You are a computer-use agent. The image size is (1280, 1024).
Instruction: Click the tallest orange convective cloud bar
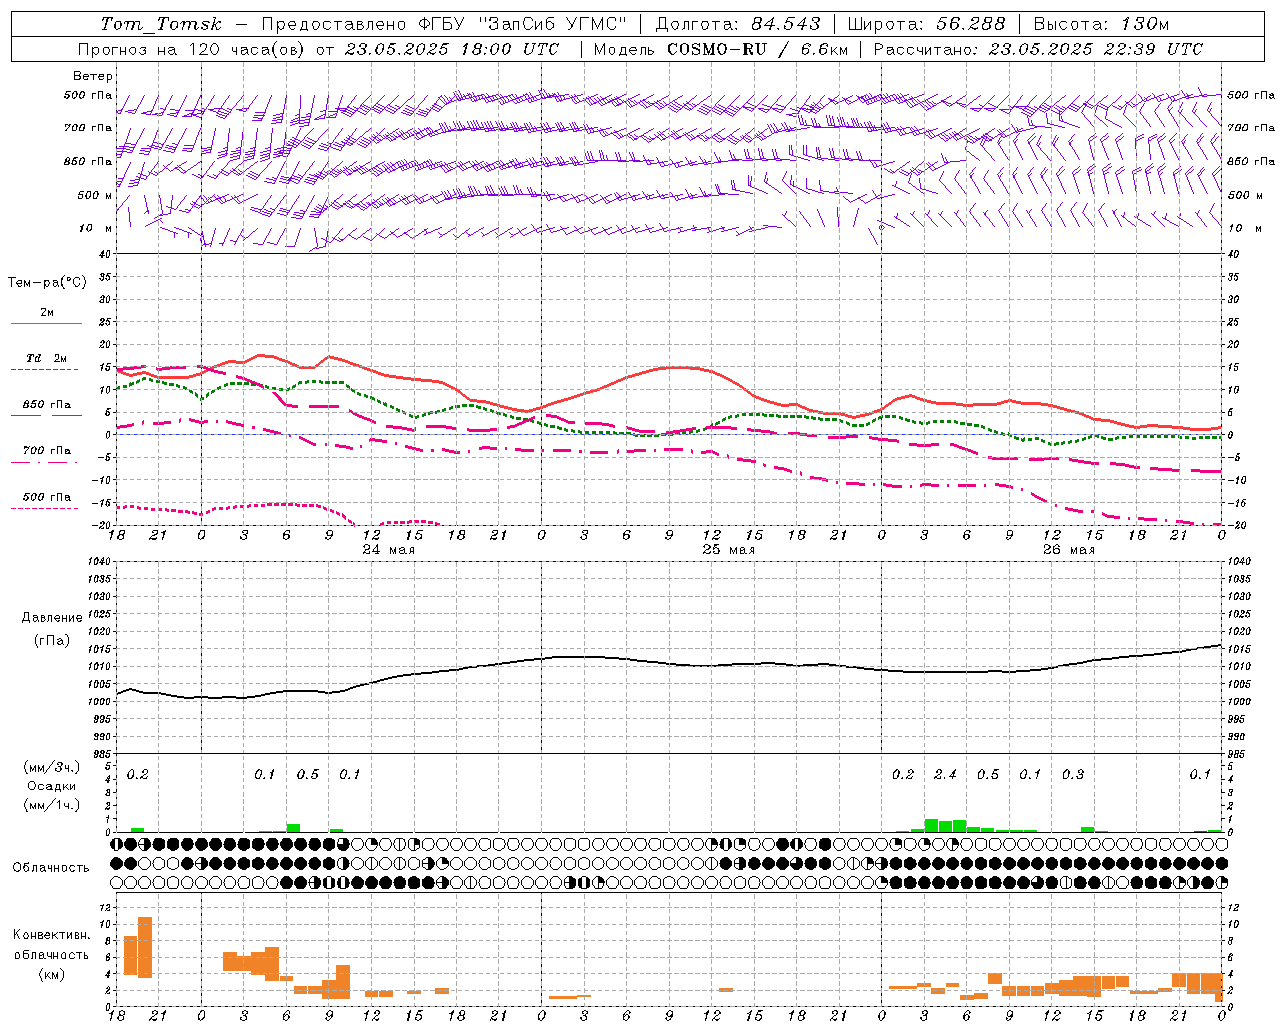point(145,947)
